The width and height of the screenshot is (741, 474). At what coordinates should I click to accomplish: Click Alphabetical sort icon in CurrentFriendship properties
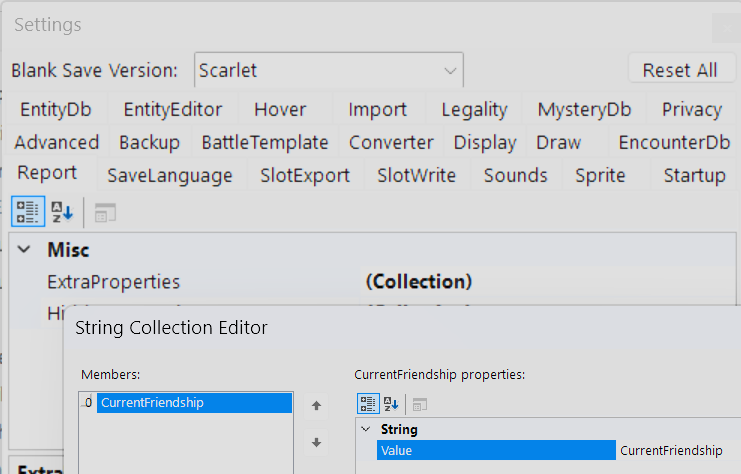click(x=391, y=404)
